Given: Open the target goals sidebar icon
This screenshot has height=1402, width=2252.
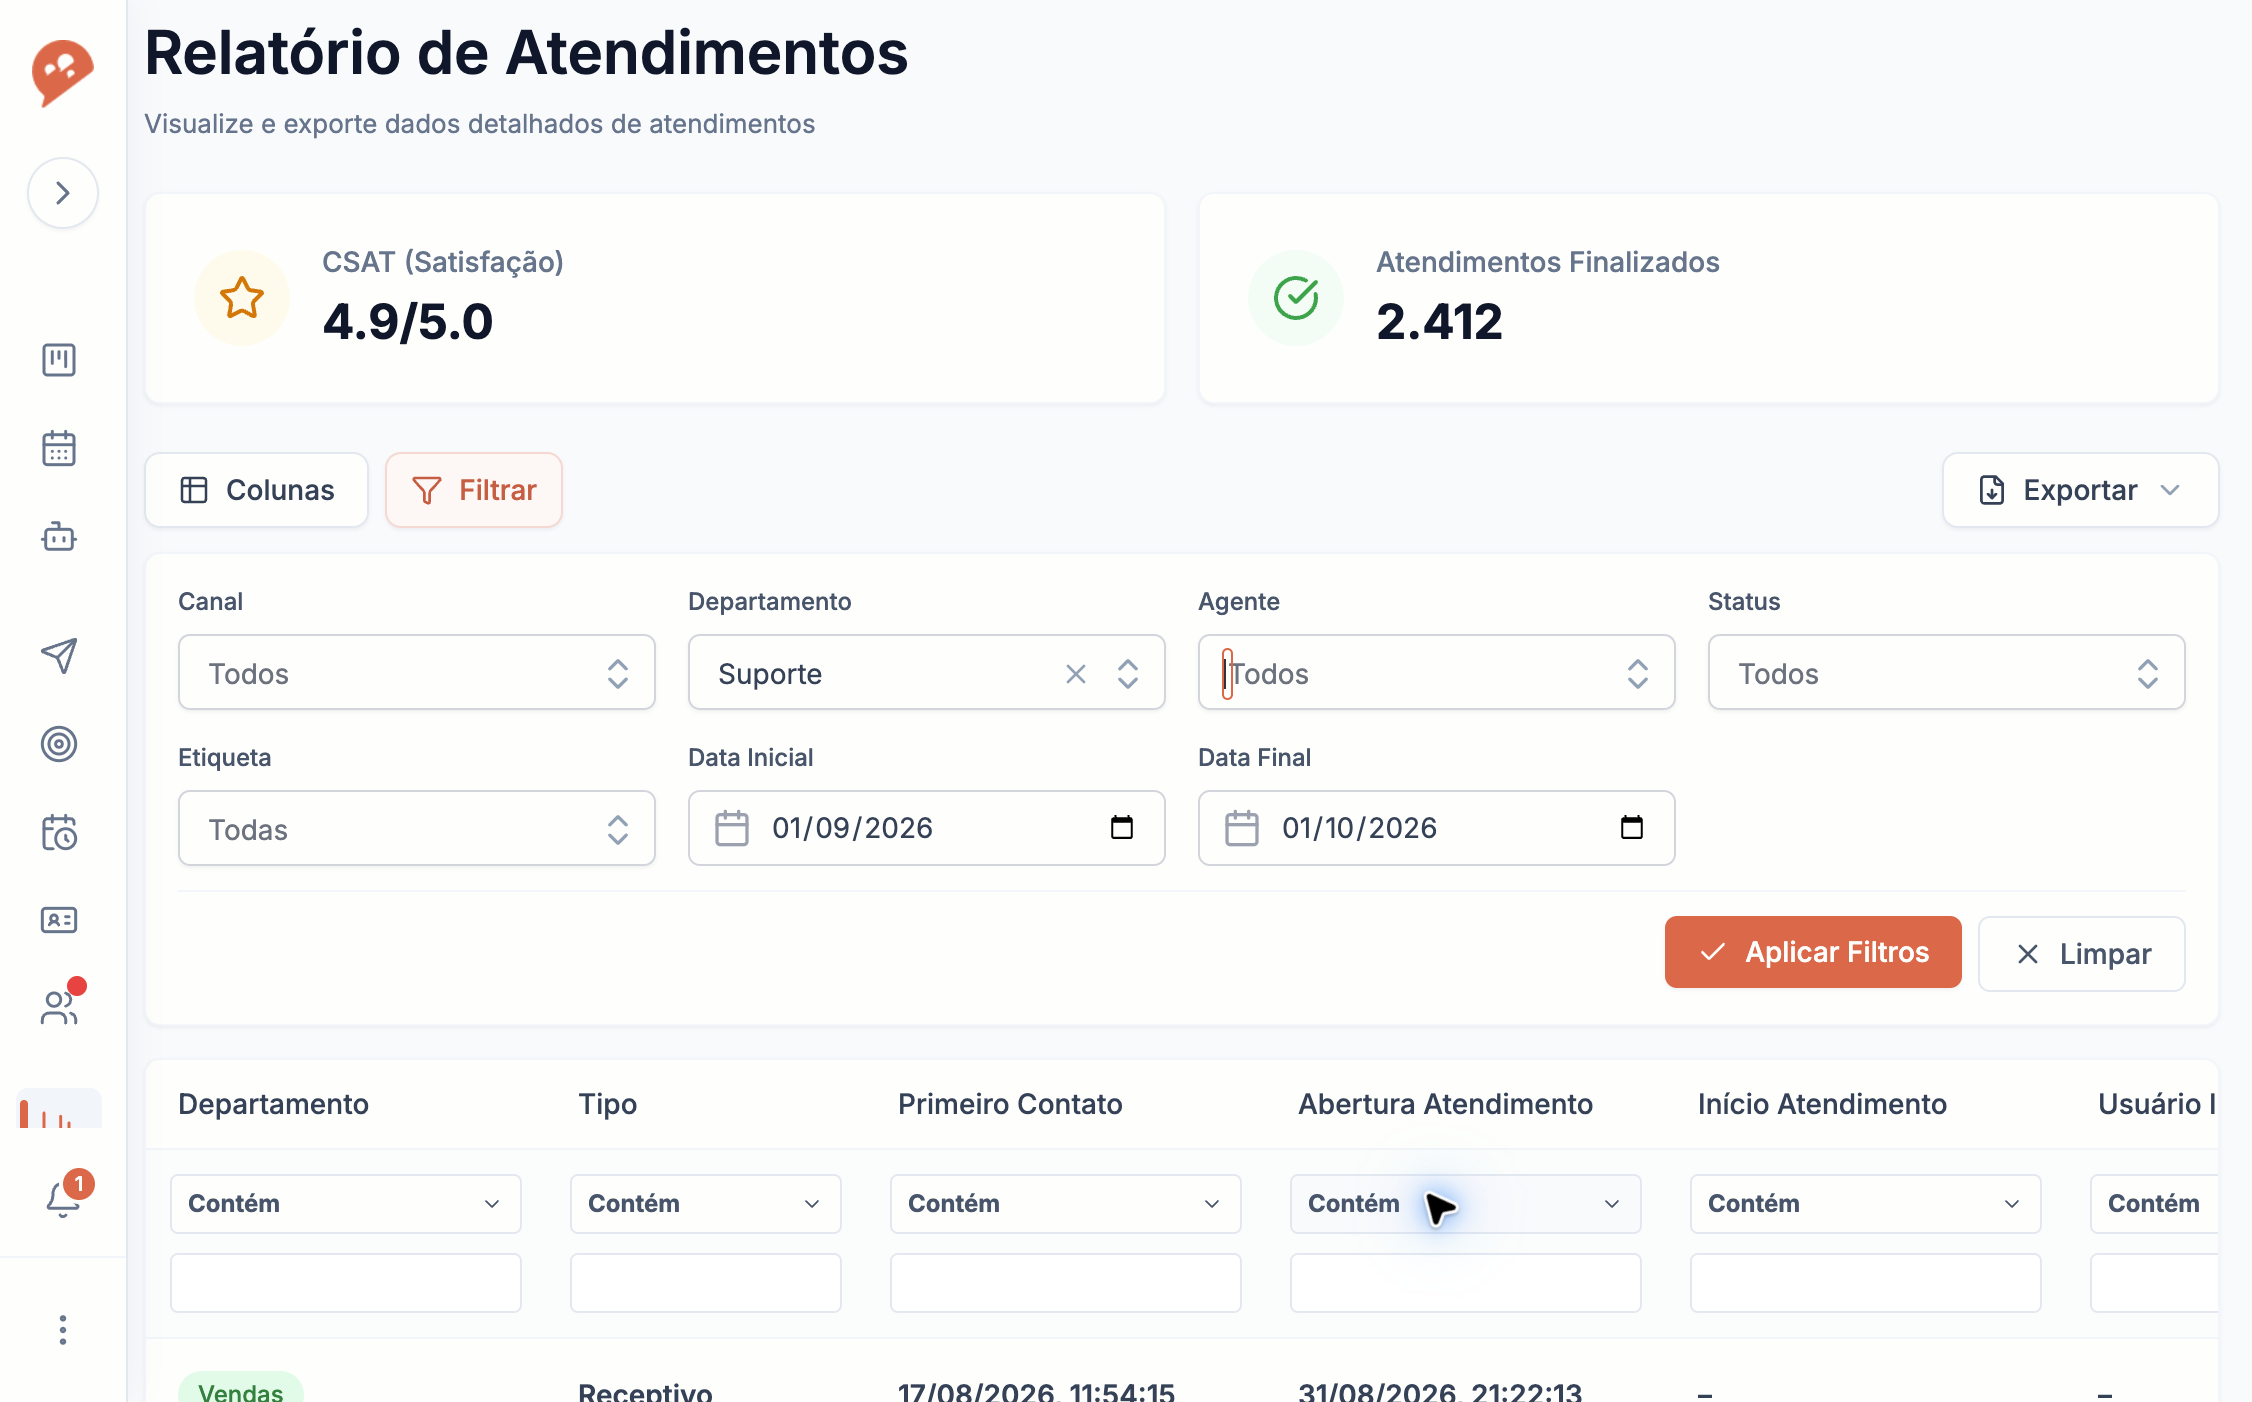Looking at the screenshot, I should 59,744.
